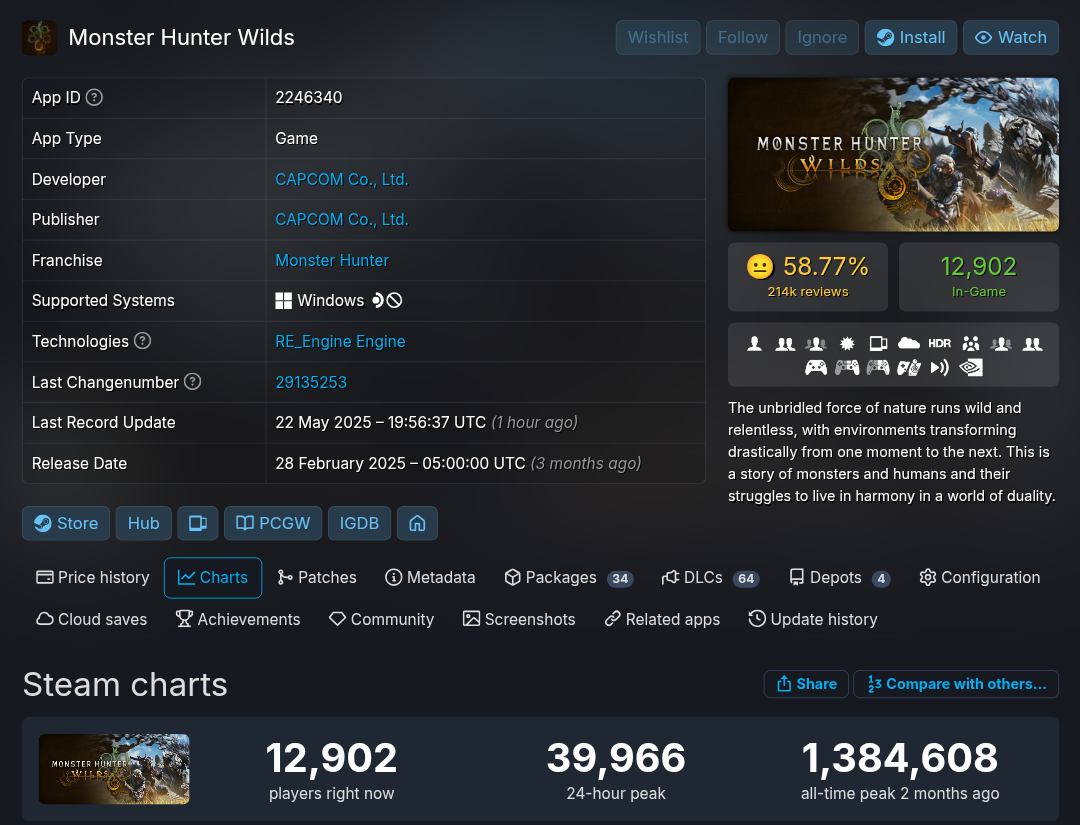Click the starburst achievements feature icon
The height and width of the screenshot is (825, 1080).
[847, 343]
